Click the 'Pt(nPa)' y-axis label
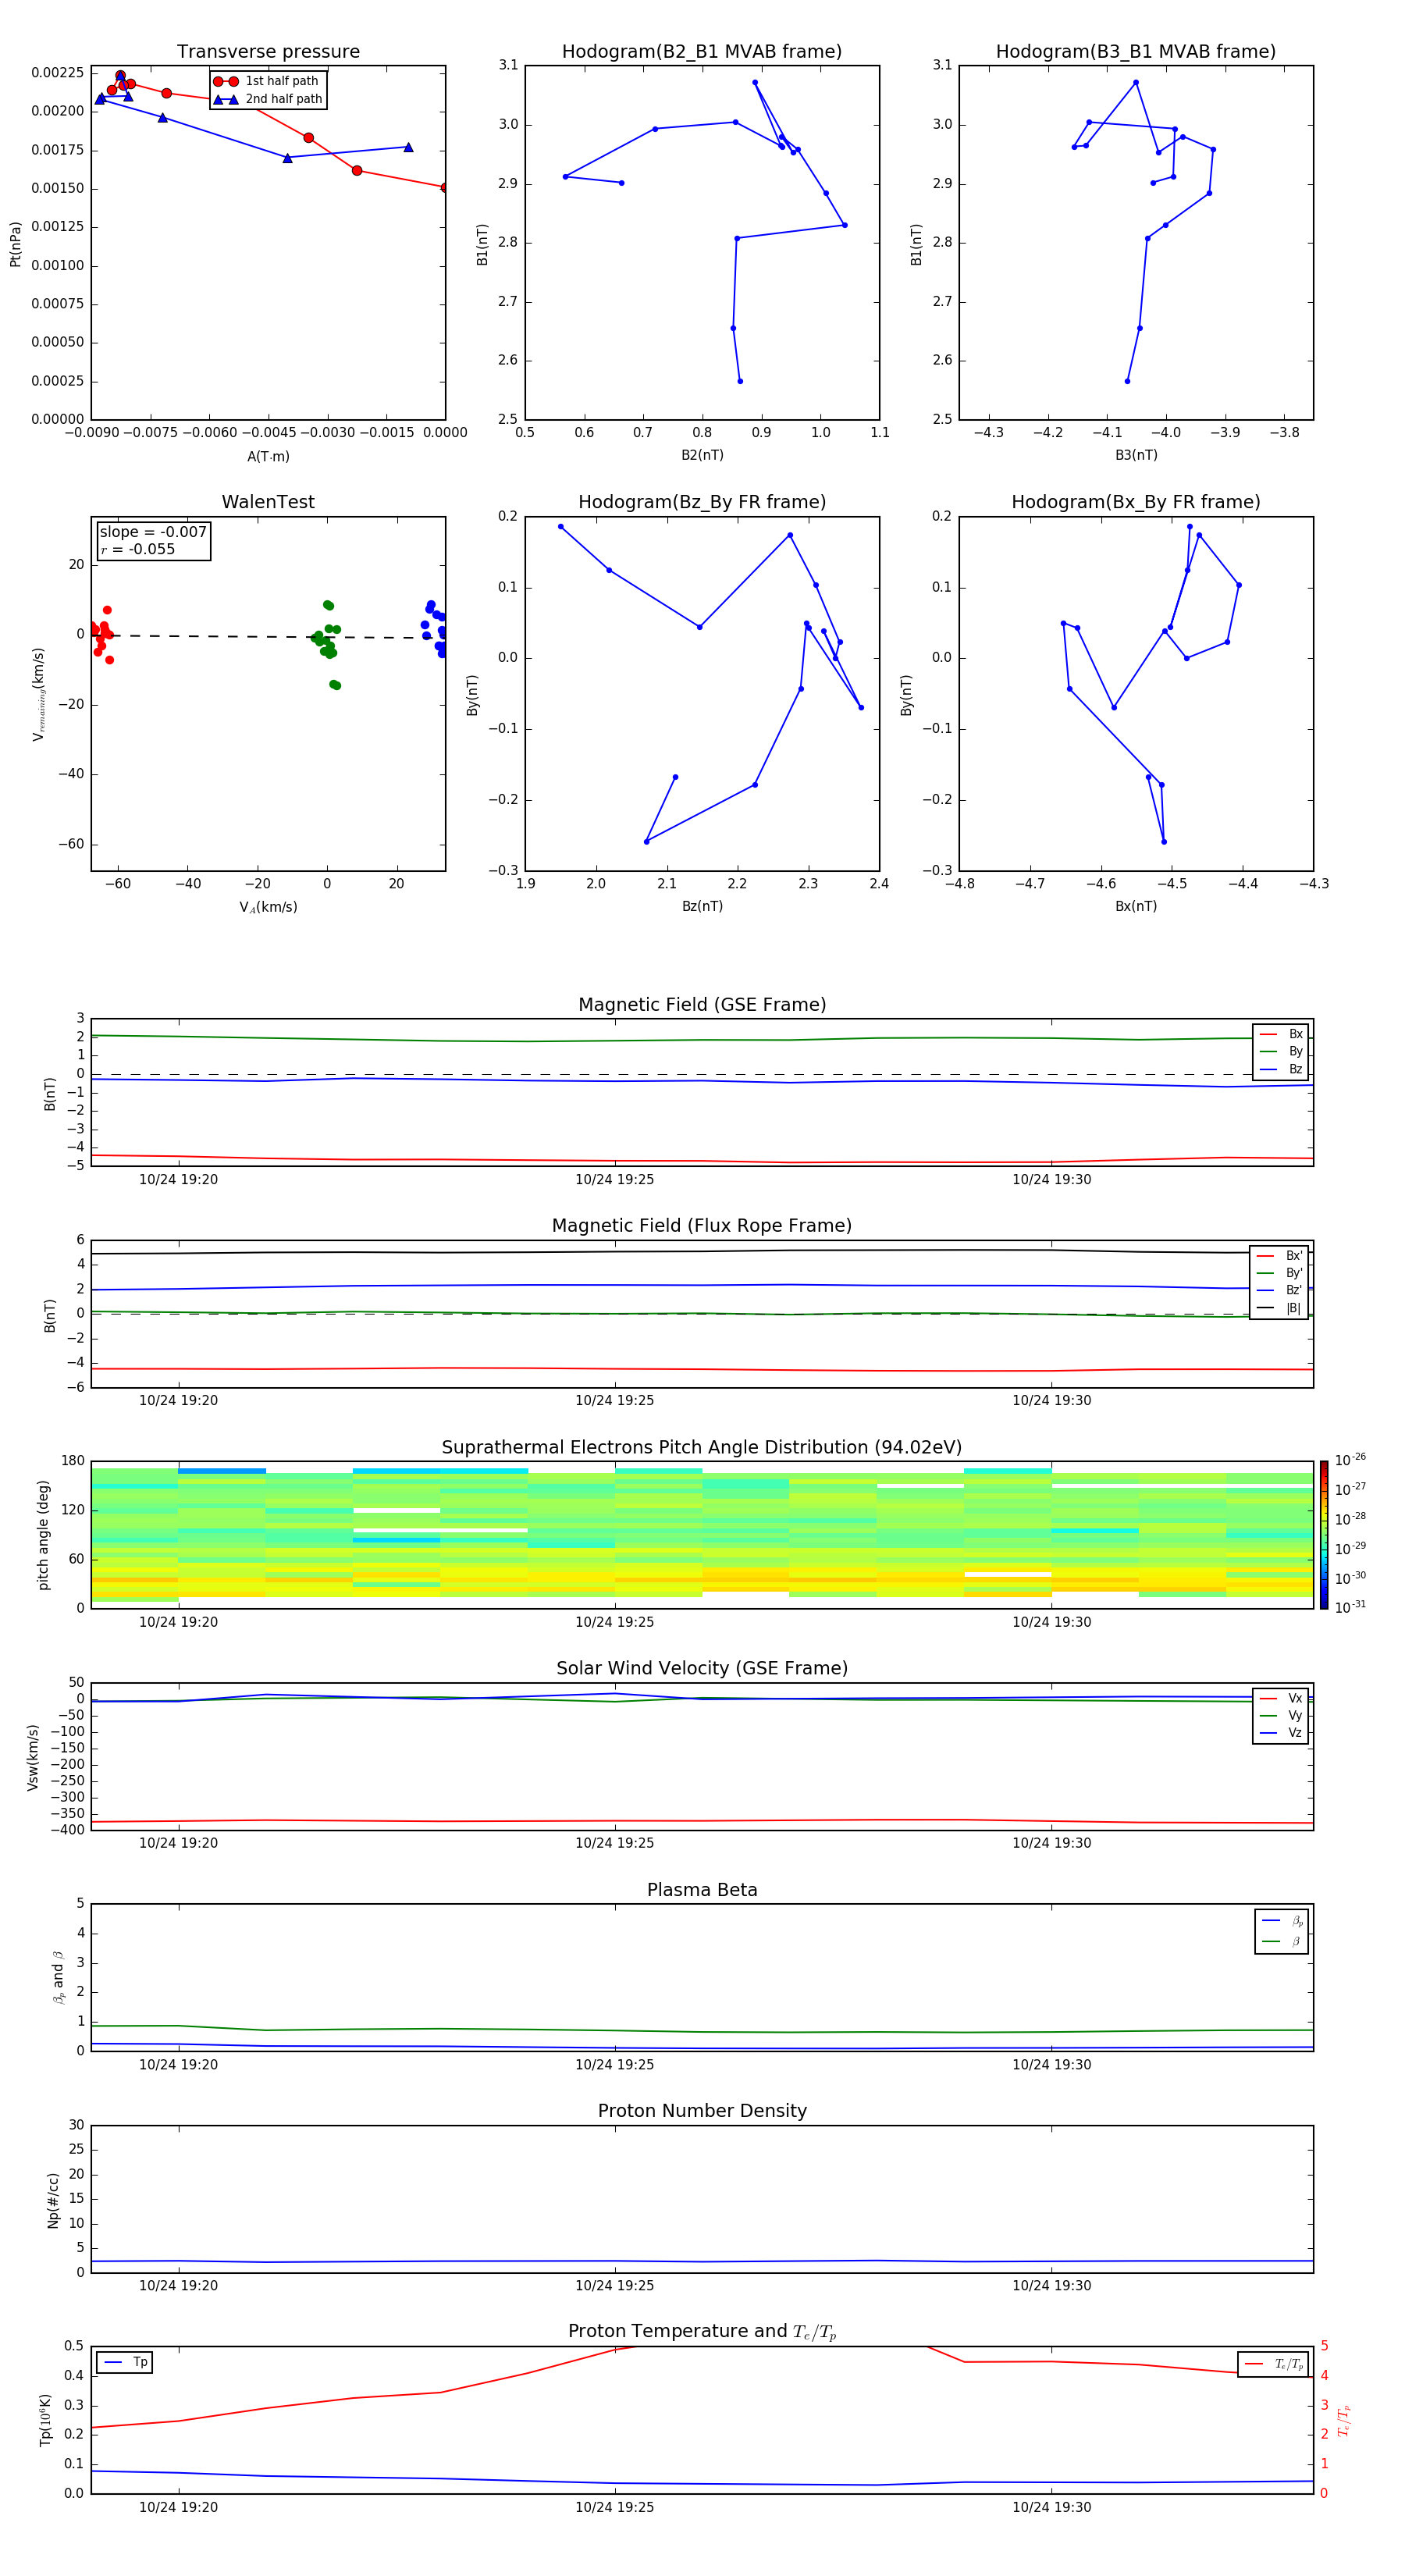Image resolution: width=1405 pixels, height=2576 pixels. pos(15,244)
